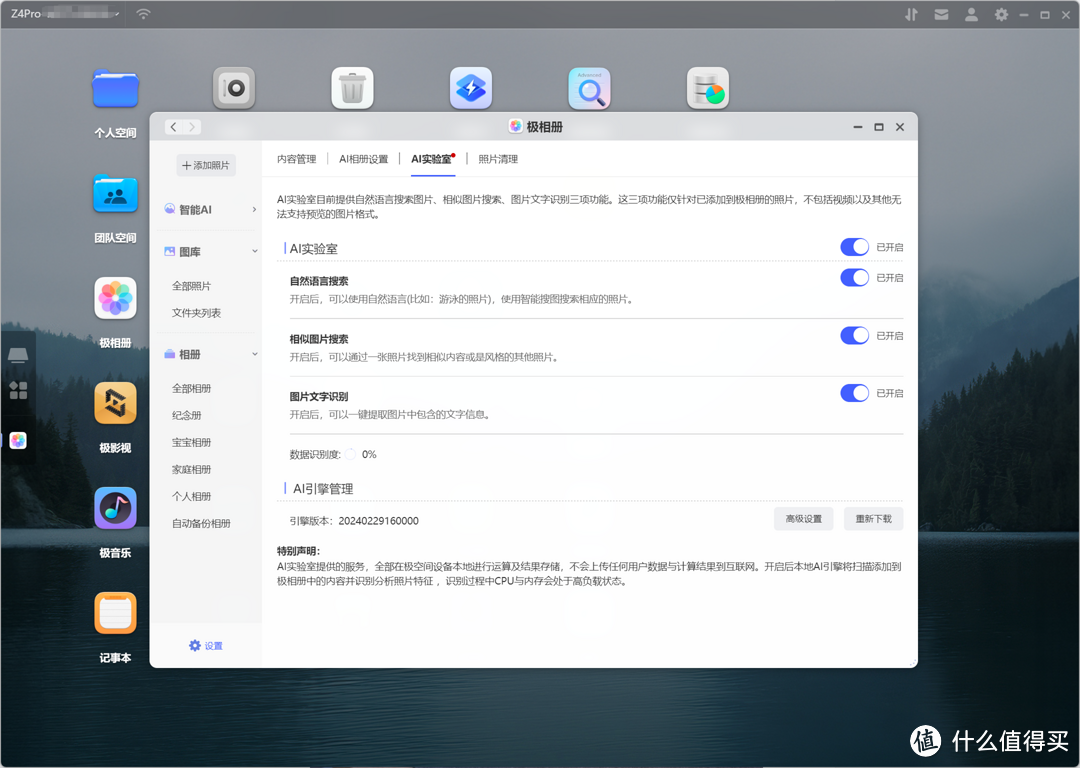Toggle the 相似图片搜索 switch

pyautogui.click(x=854, y=335)
